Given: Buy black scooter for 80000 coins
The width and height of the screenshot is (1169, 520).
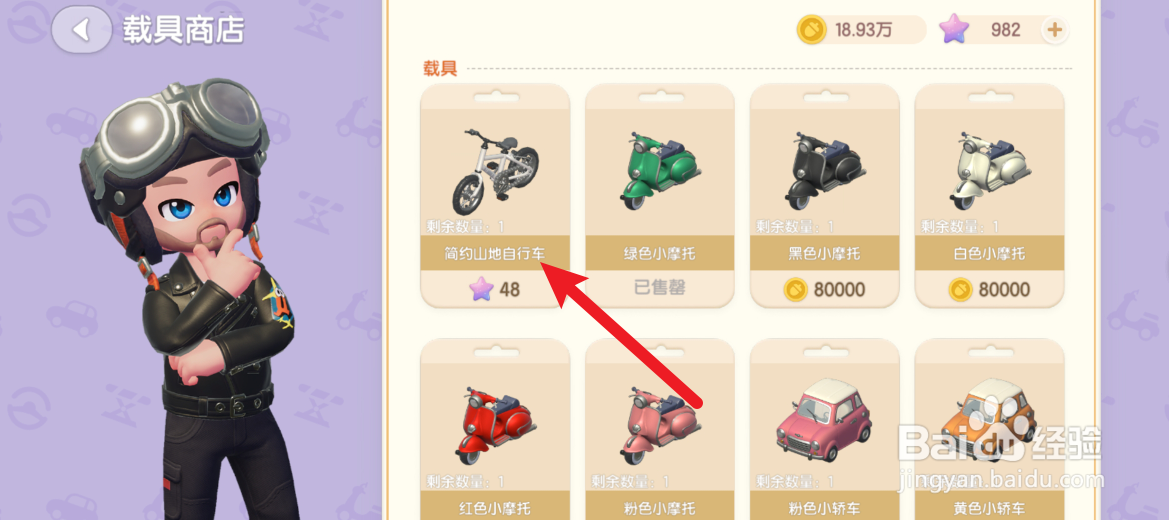Looking at the screenshot, I should coord(825,289).
